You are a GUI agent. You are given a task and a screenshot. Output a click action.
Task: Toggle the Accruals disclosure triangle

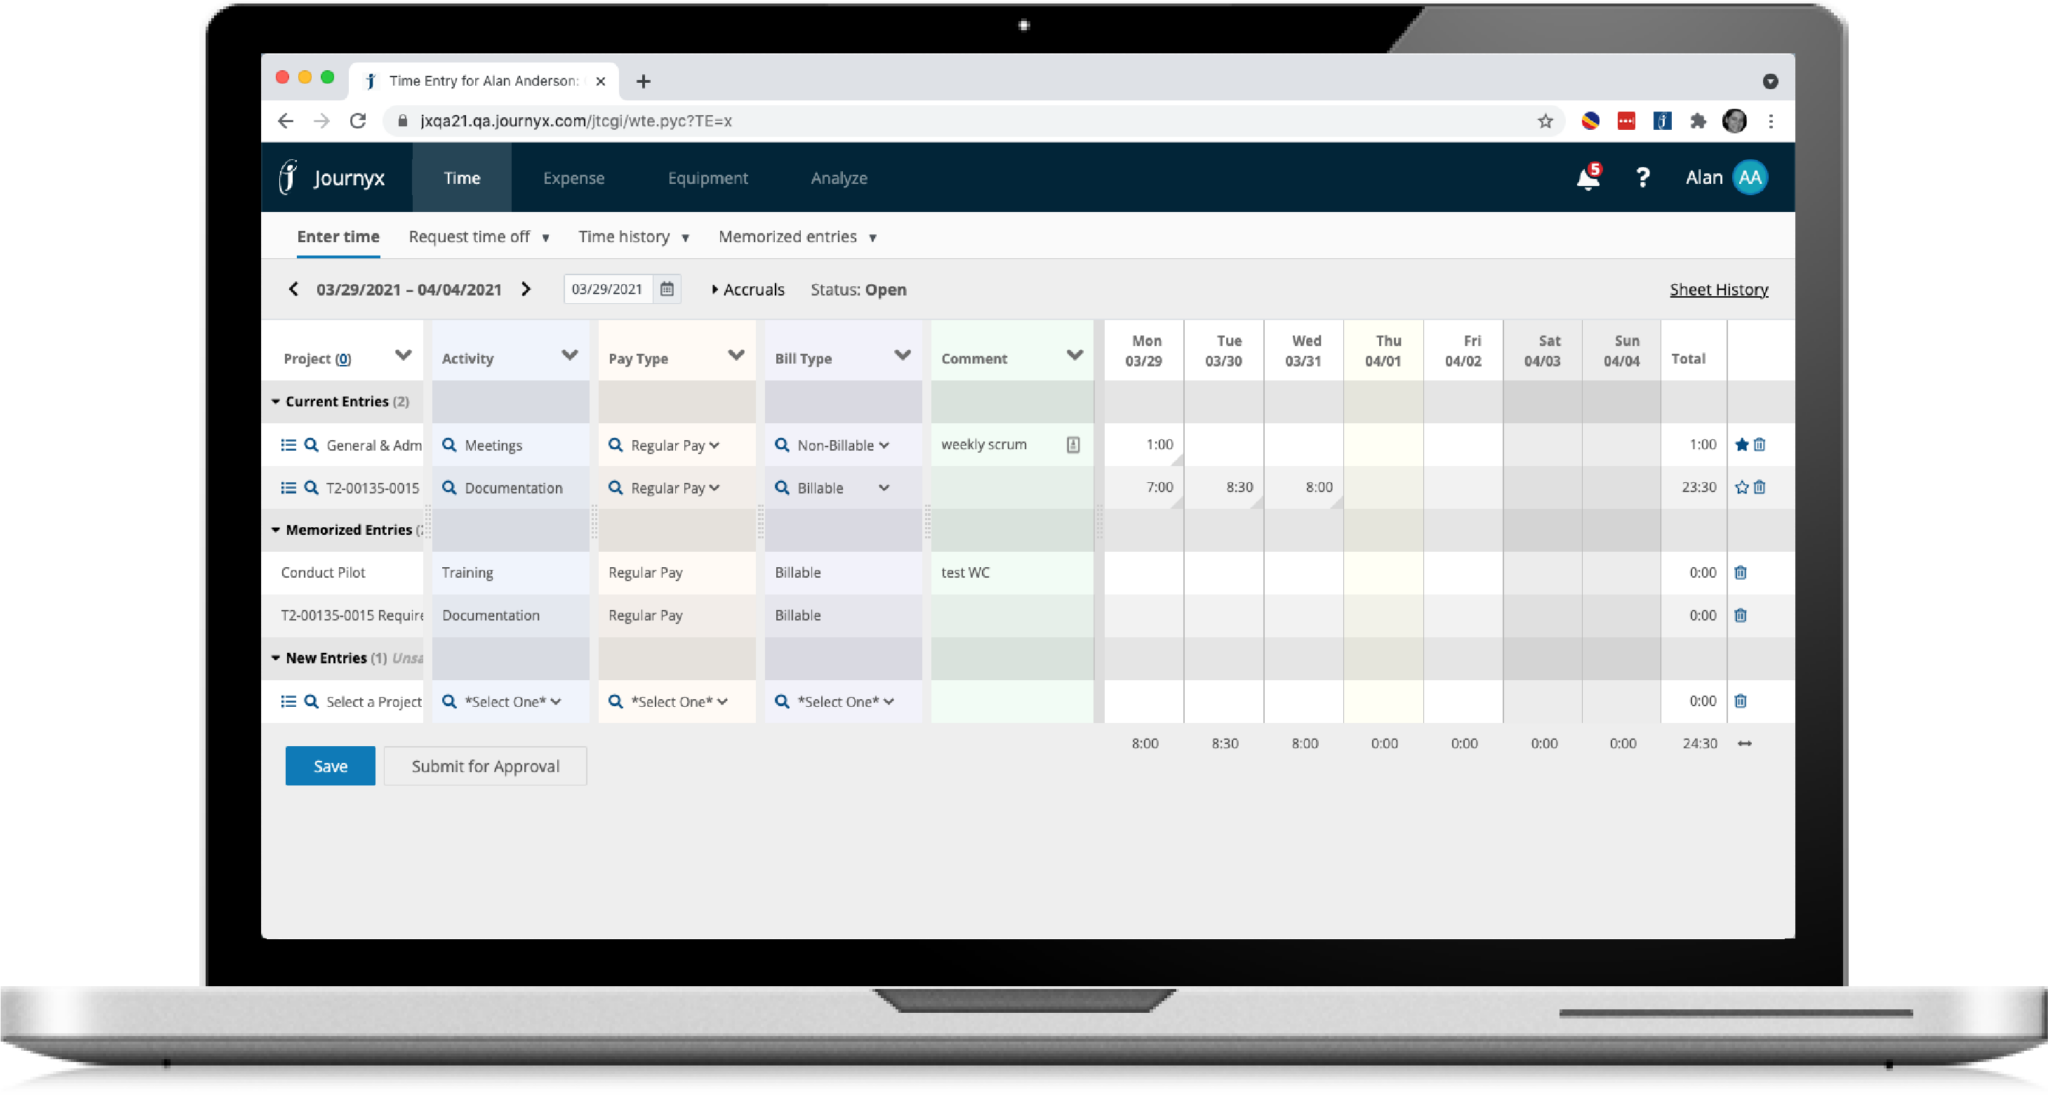click(x=716, y=289)
